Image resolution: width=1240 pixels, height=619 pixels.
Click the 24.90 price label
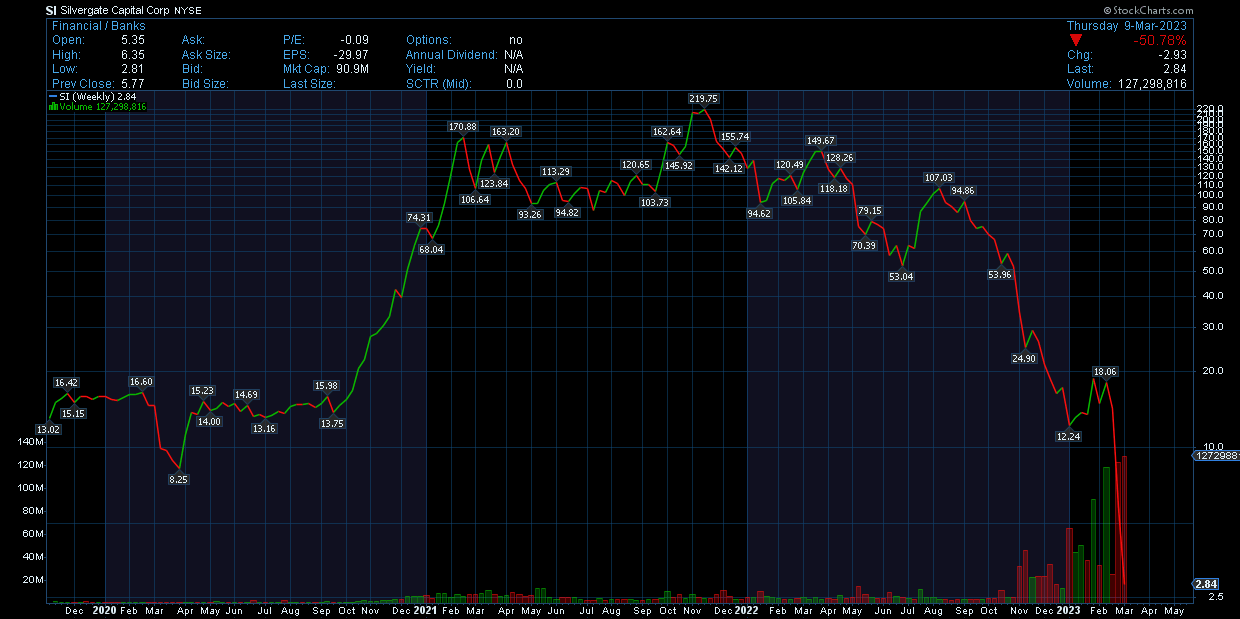coord(1024,358)
